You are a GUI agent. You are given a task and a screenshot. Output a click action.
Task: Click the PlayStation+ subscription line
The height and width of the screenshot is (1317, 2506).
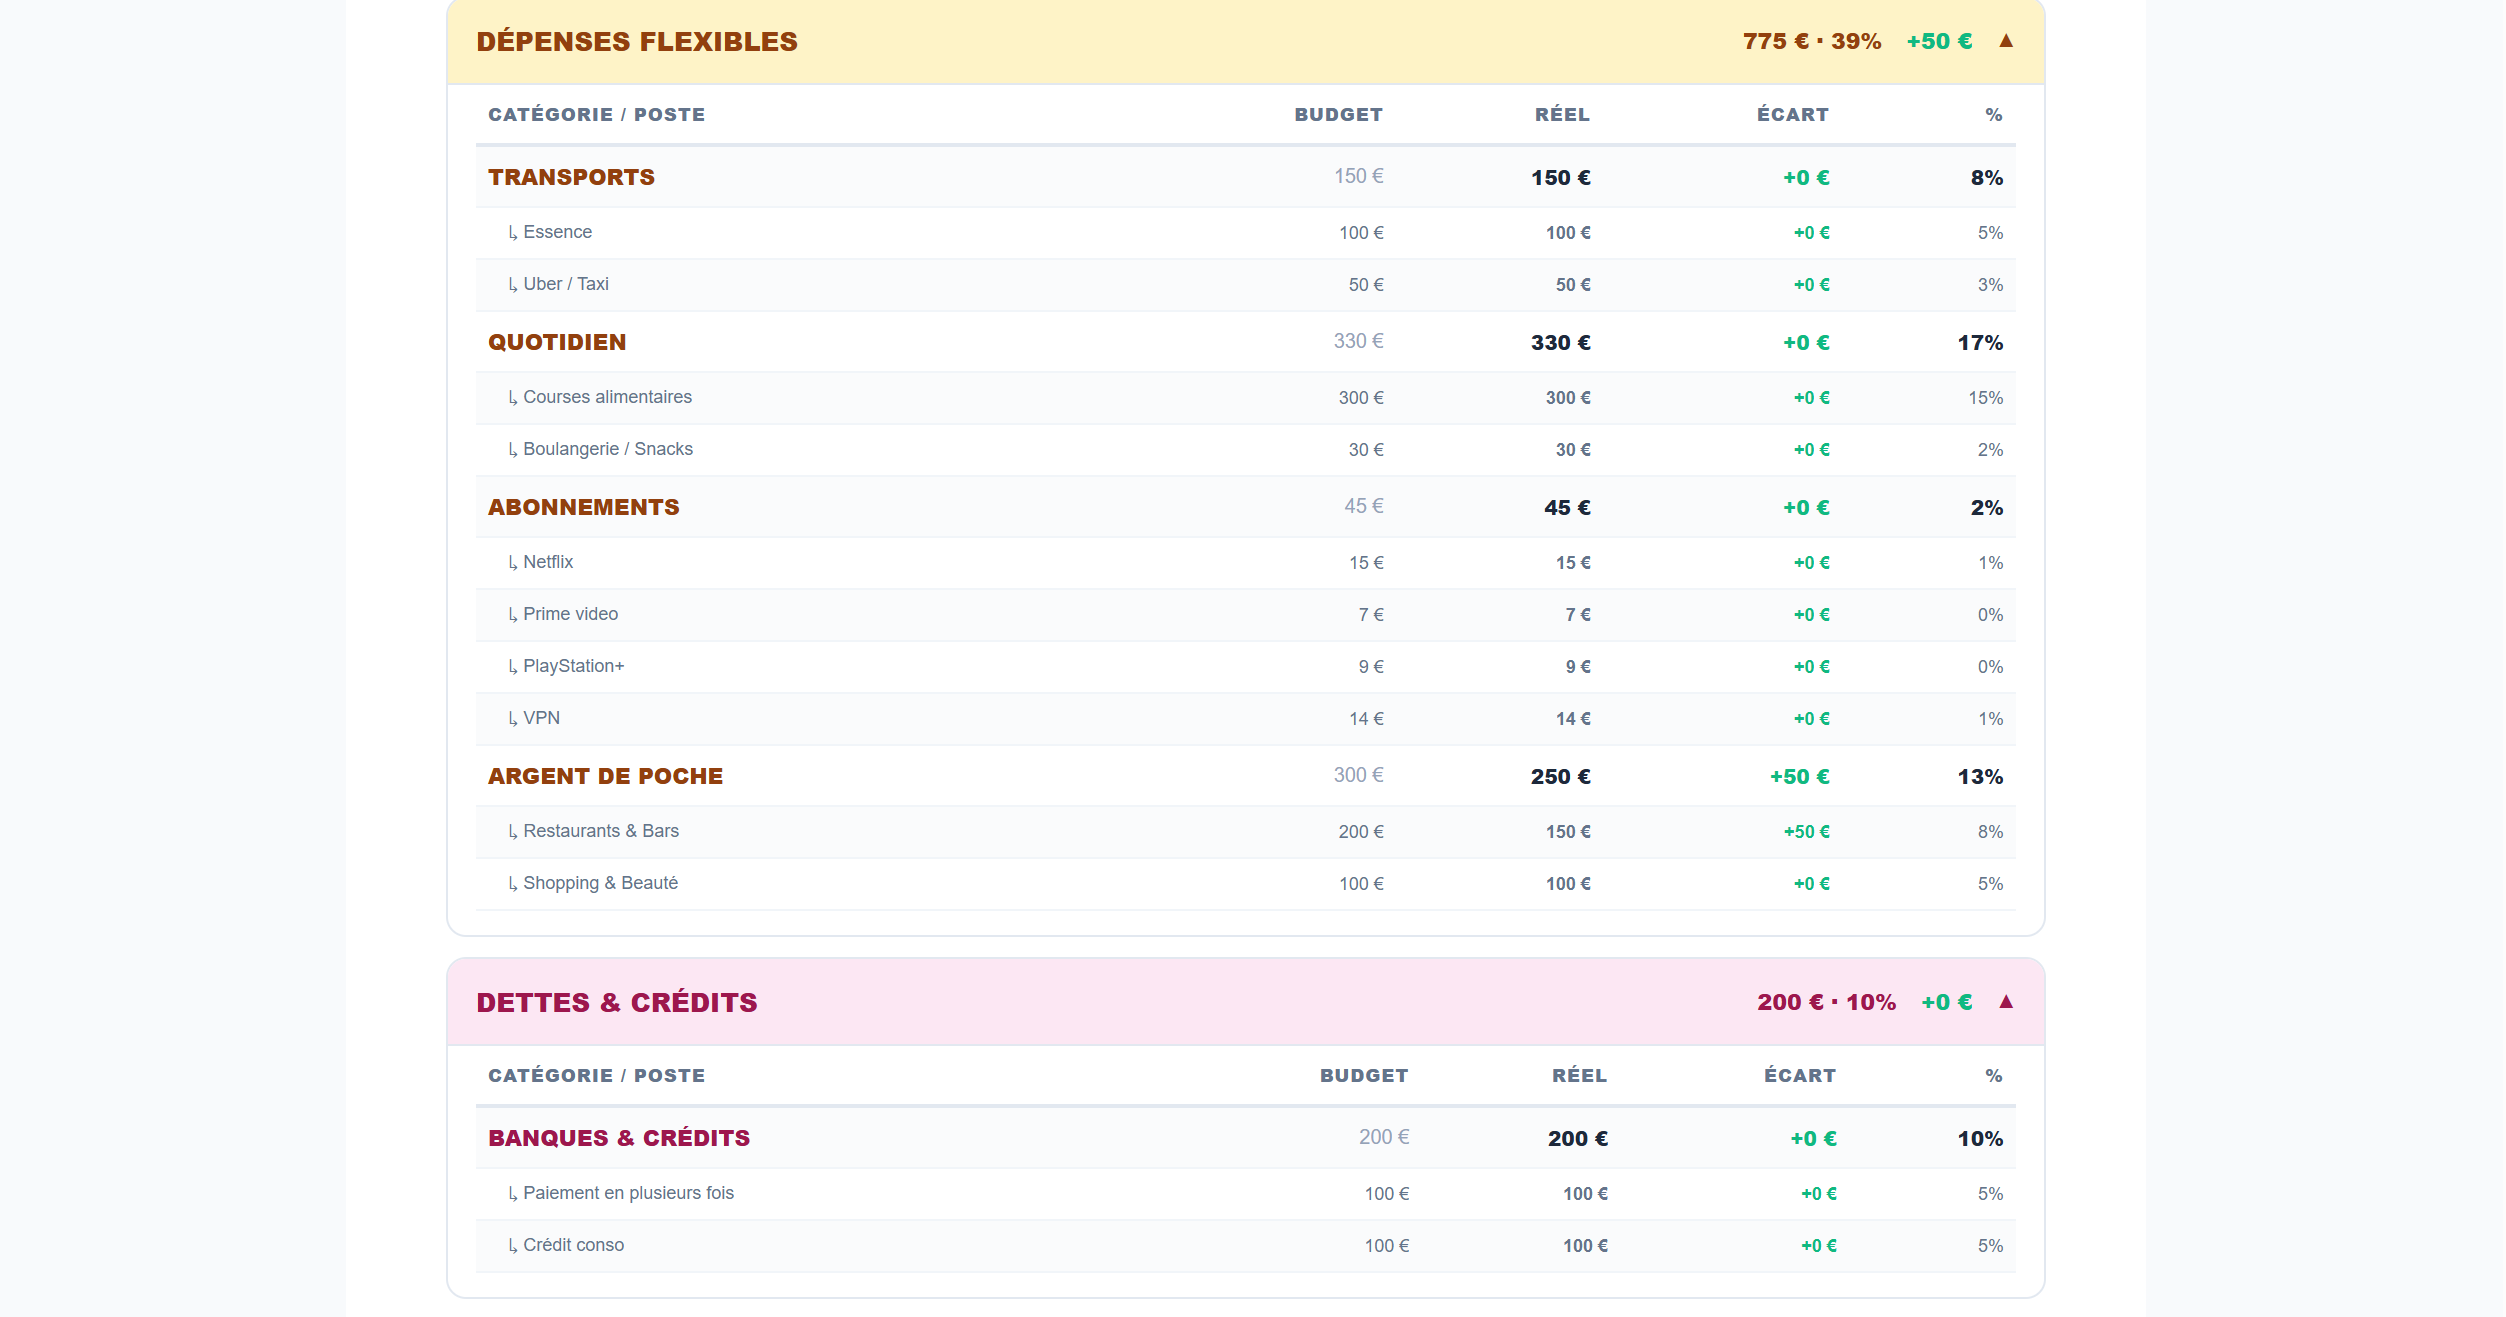pos(1245,667)
